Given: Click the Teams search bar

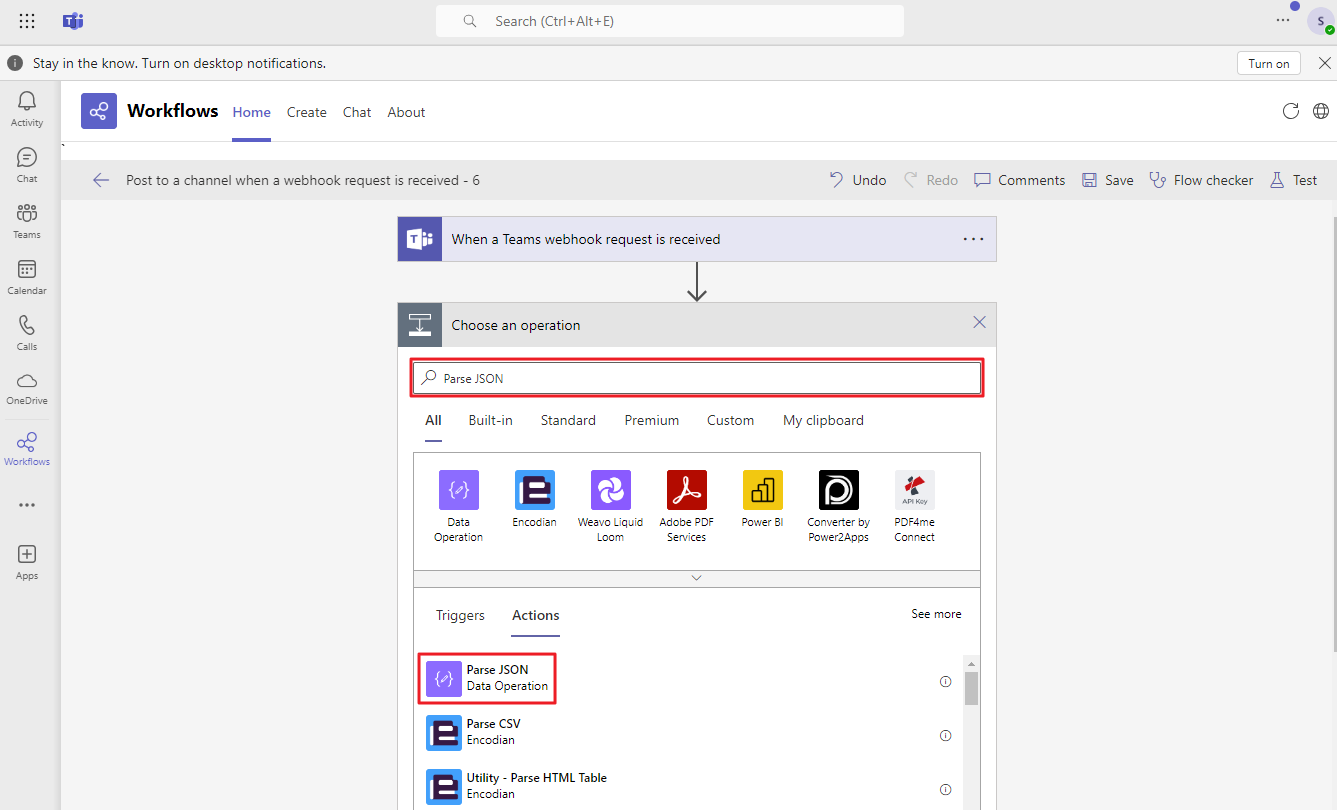Looking at the screenshot, I should click(670, 21).
